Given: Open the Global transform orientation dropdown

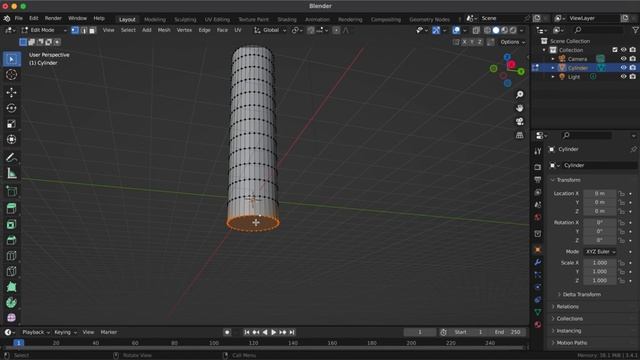Looking at the screenshot, I should (x=270, y=30).
